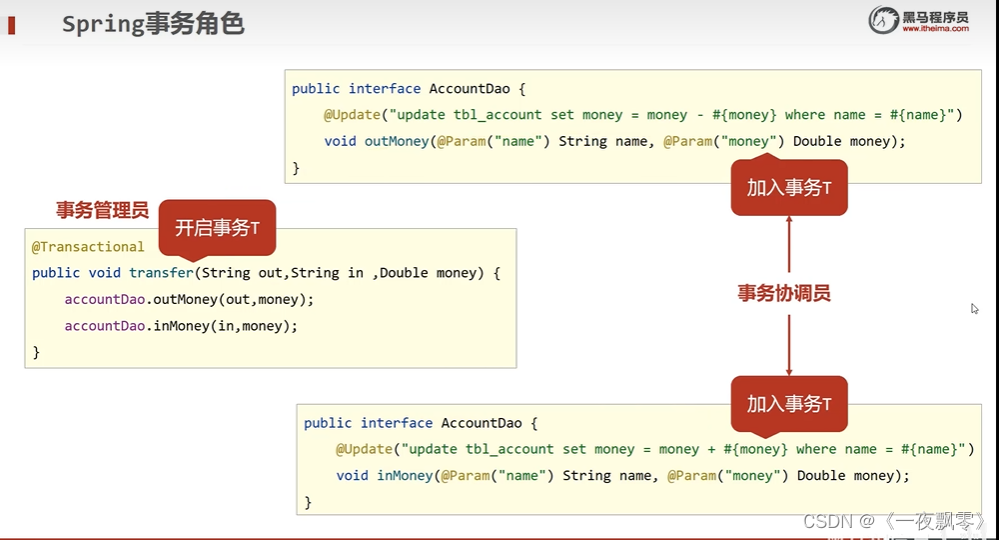Select the 事务管理员 red label
Image resolution: width=999 pixels, height=540 pixels.
point(102,210)
